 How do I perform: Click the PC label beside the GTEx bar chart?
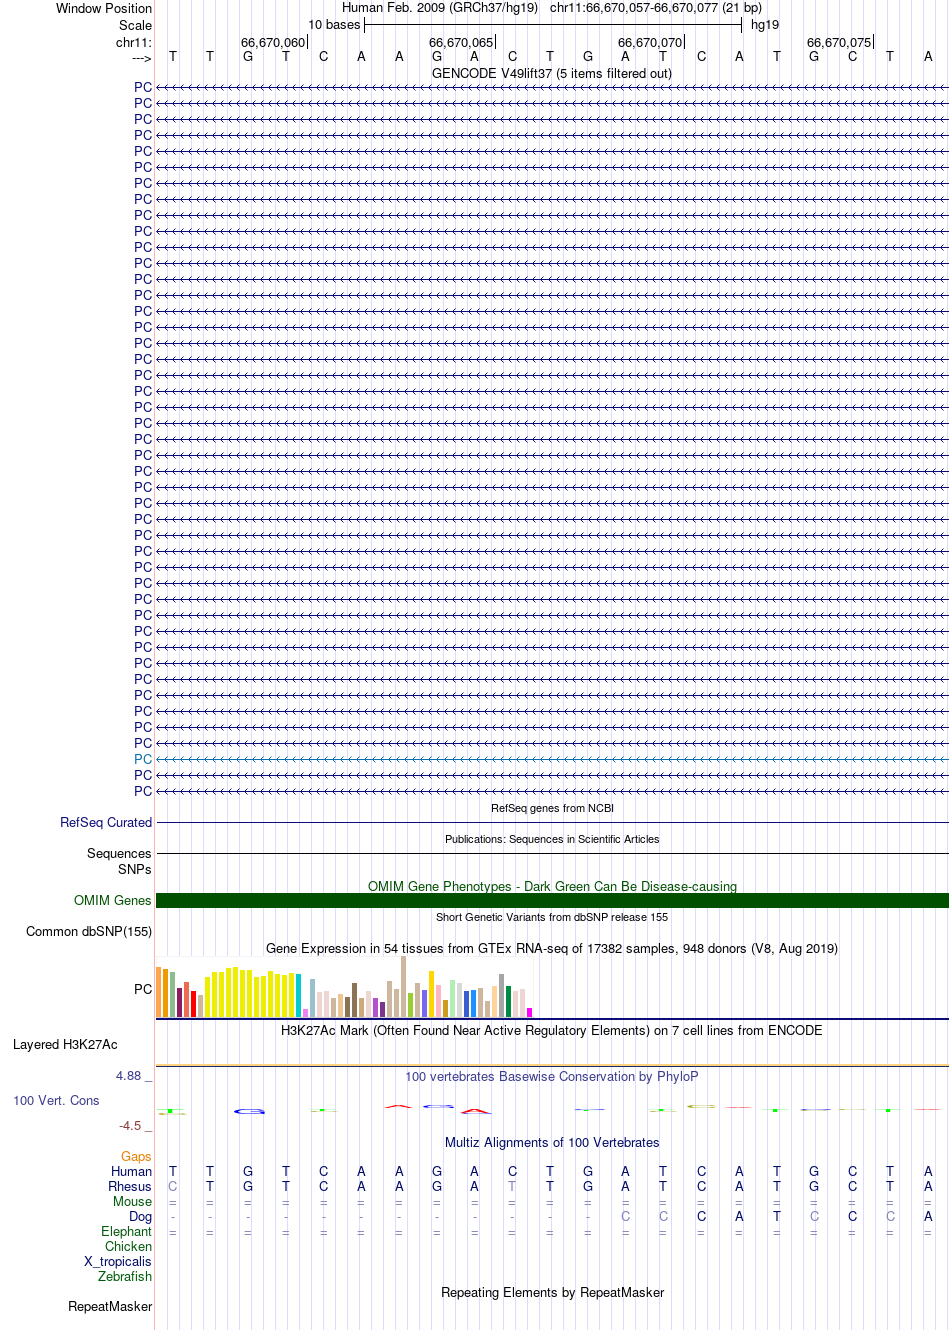(x=143, y=989)
